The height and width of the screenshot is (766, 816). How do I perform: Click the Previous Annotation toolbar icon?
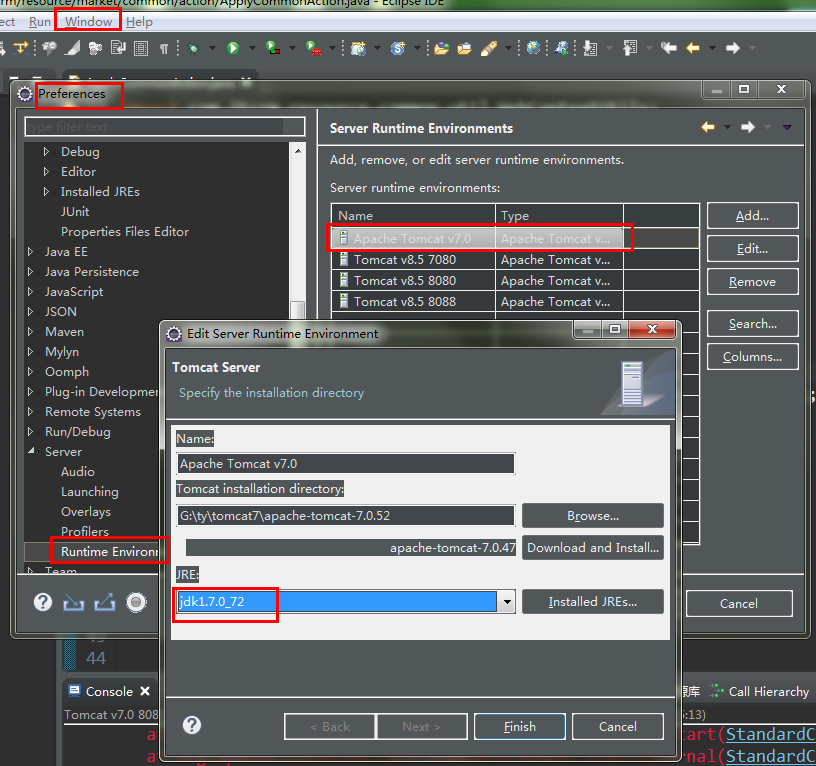pyautogui.click(x=630, y=48)
